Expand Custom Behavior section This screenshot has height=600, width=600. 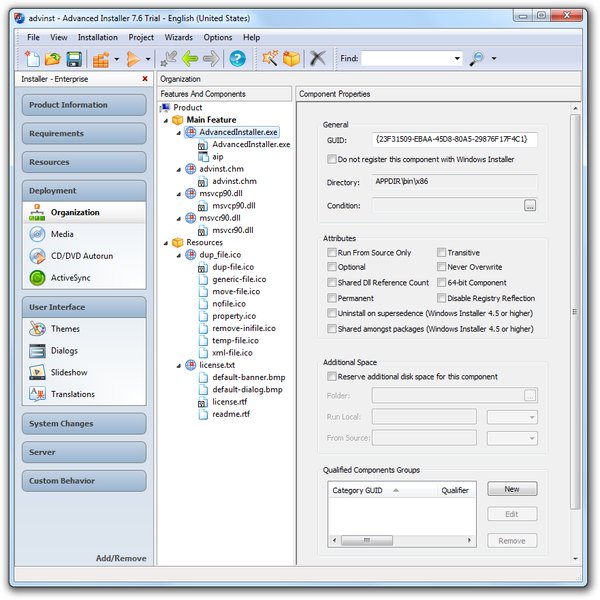[x=84, y=481]
